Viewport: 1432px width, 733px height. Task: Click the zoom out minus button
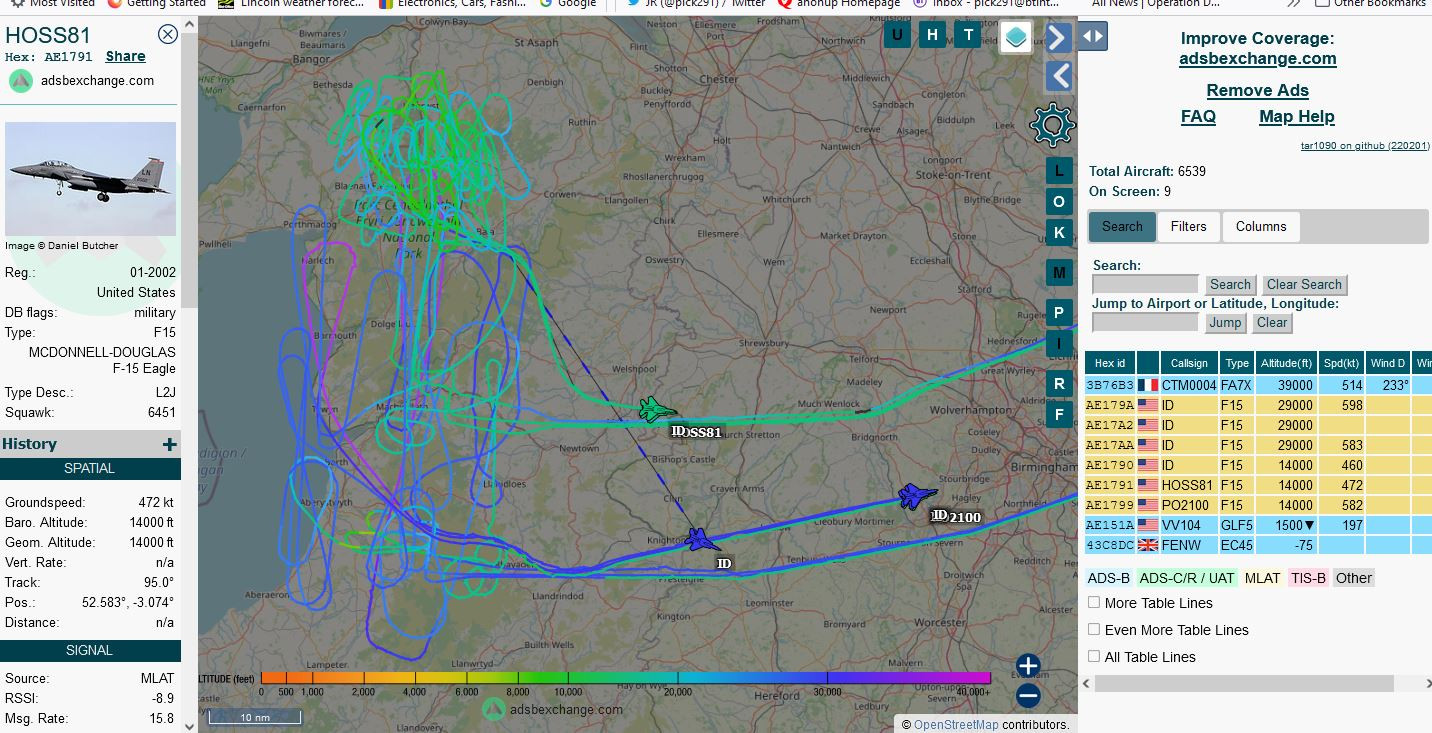pos(1028,696)
